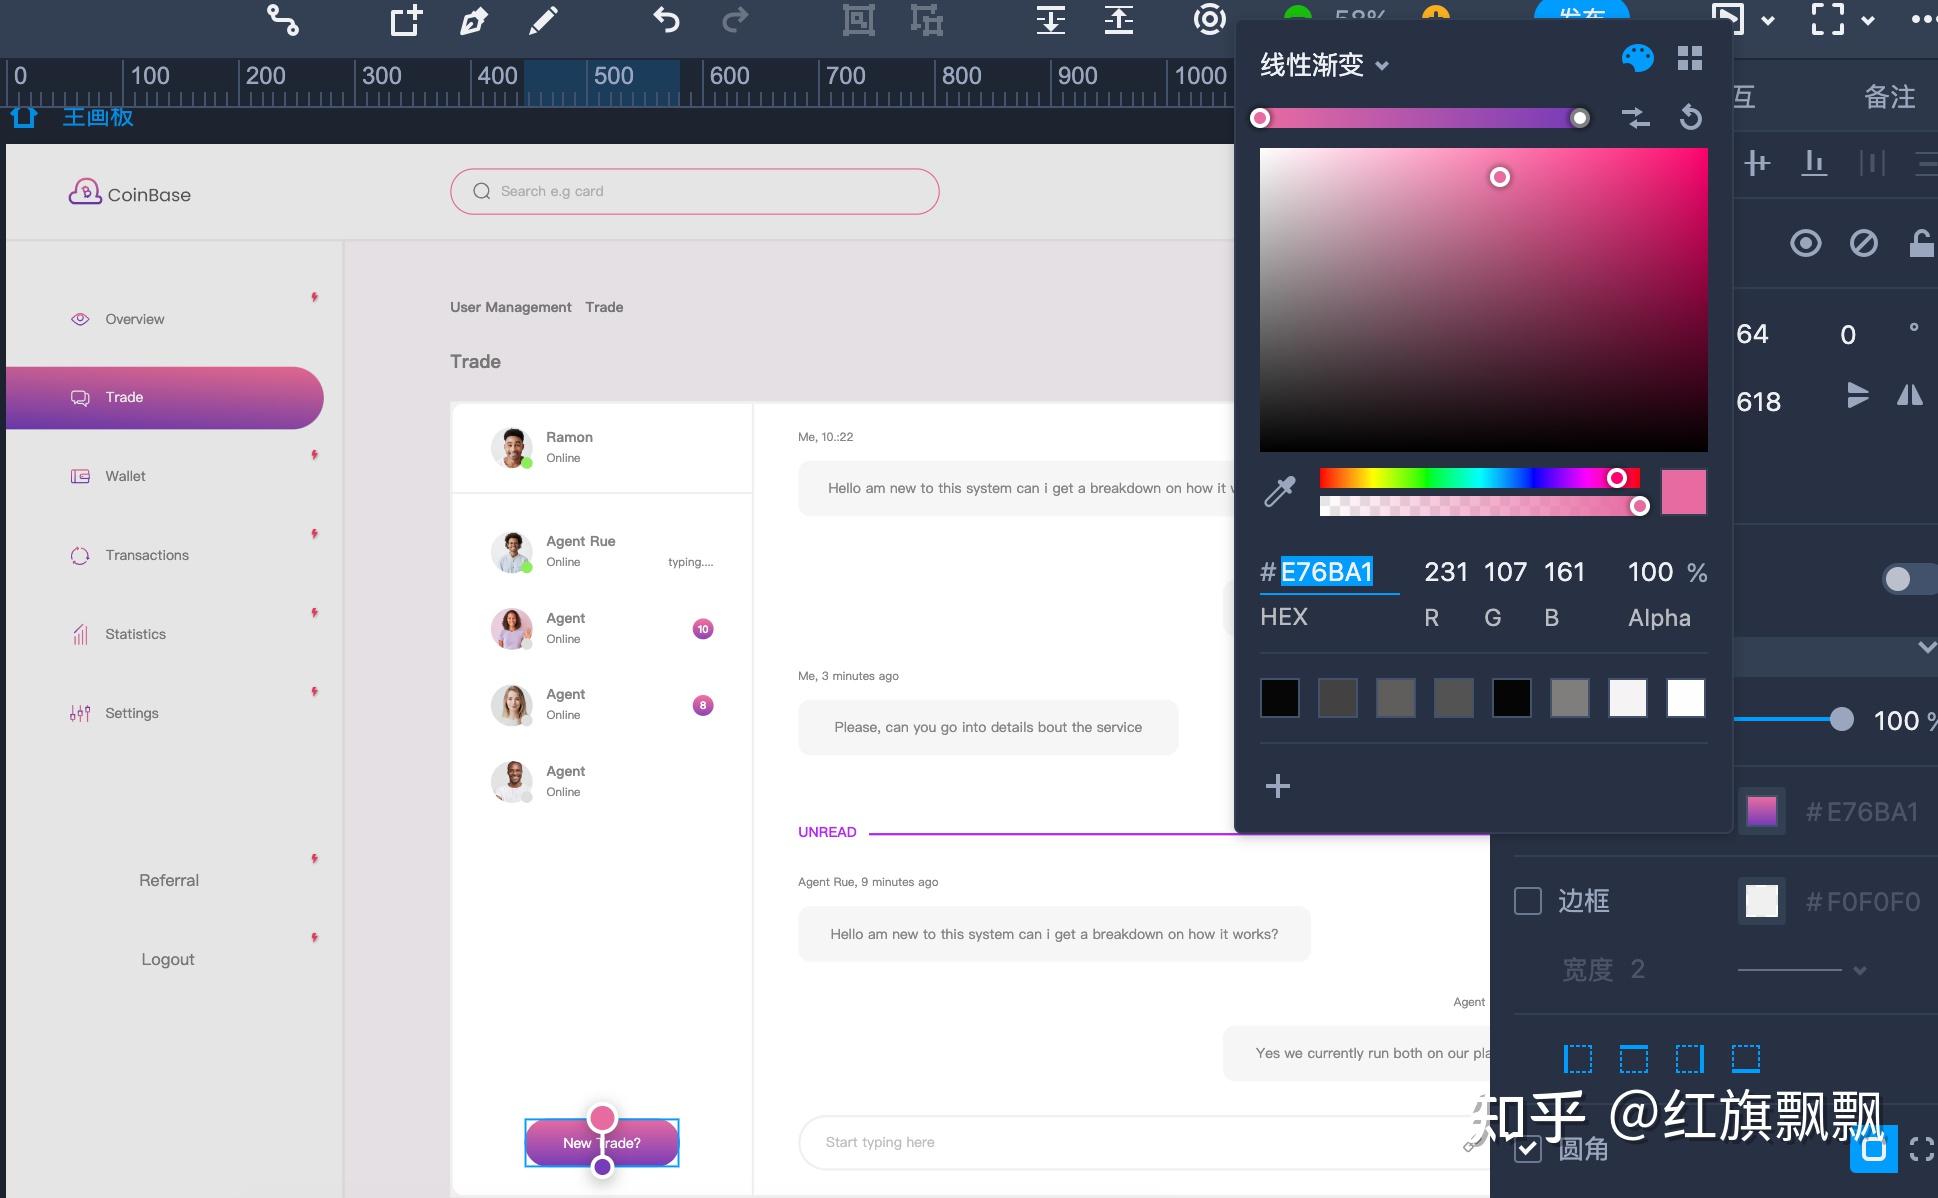Switch to the swatch grid view icon

coord(1690,58)
